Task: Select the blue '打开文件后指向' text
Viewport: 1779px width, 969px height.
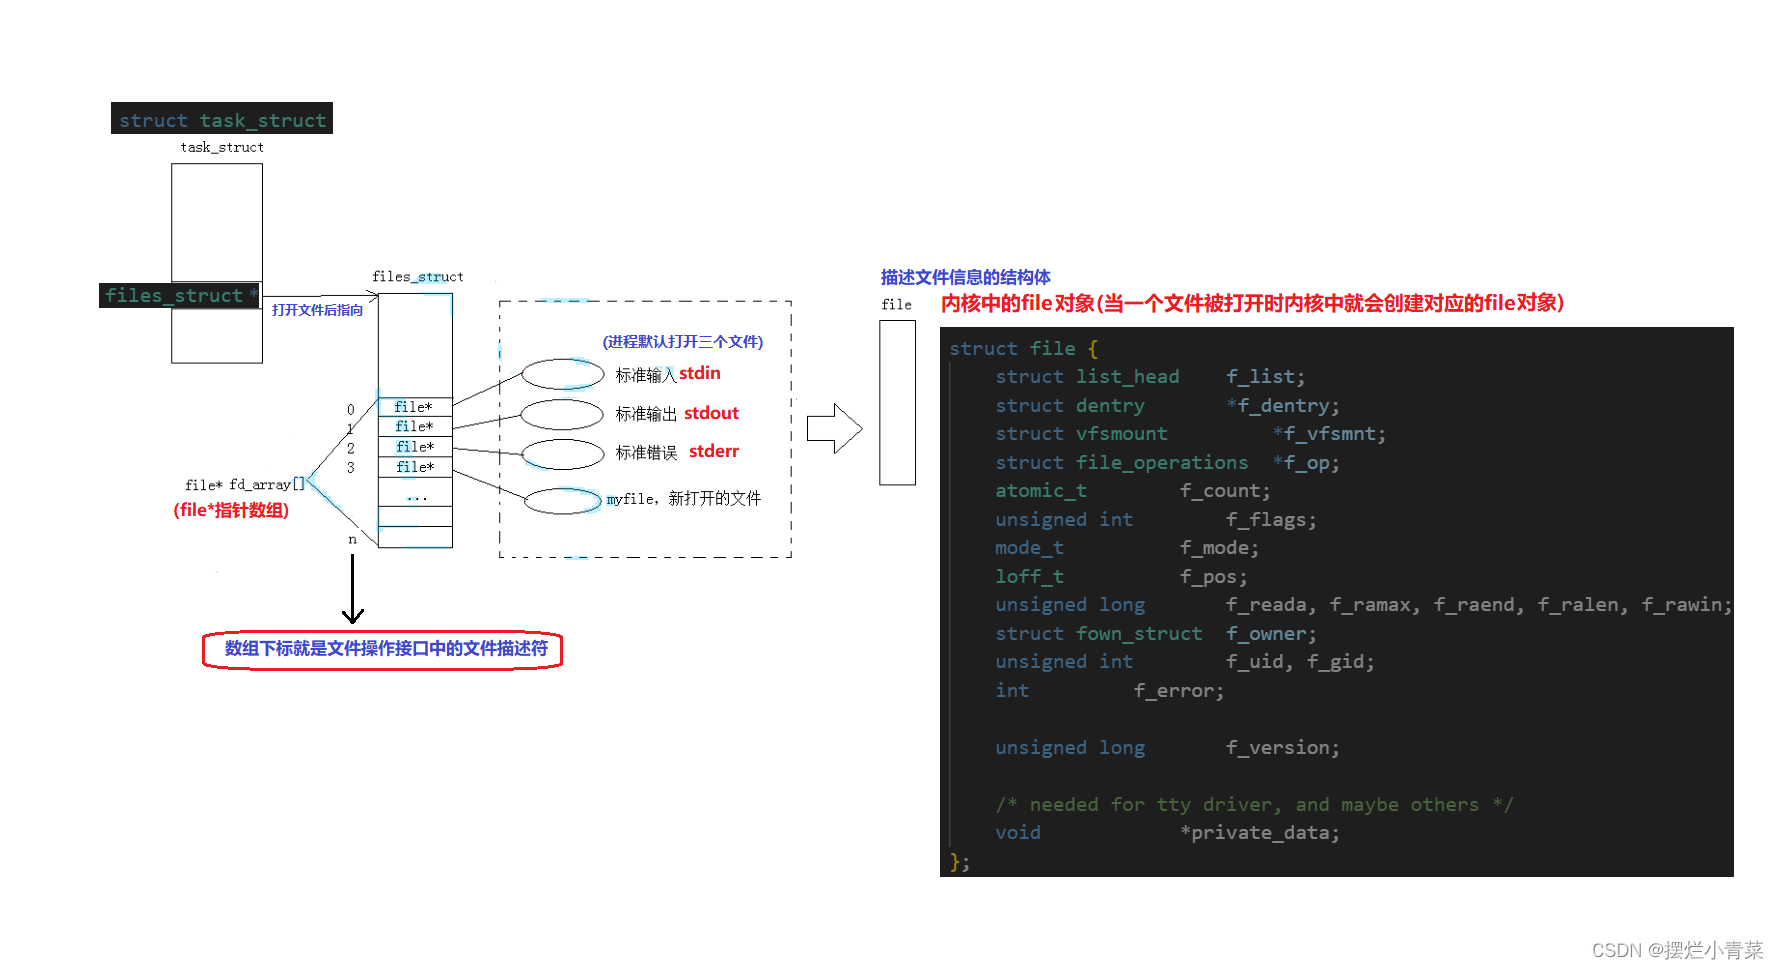Action: (317, 310)
